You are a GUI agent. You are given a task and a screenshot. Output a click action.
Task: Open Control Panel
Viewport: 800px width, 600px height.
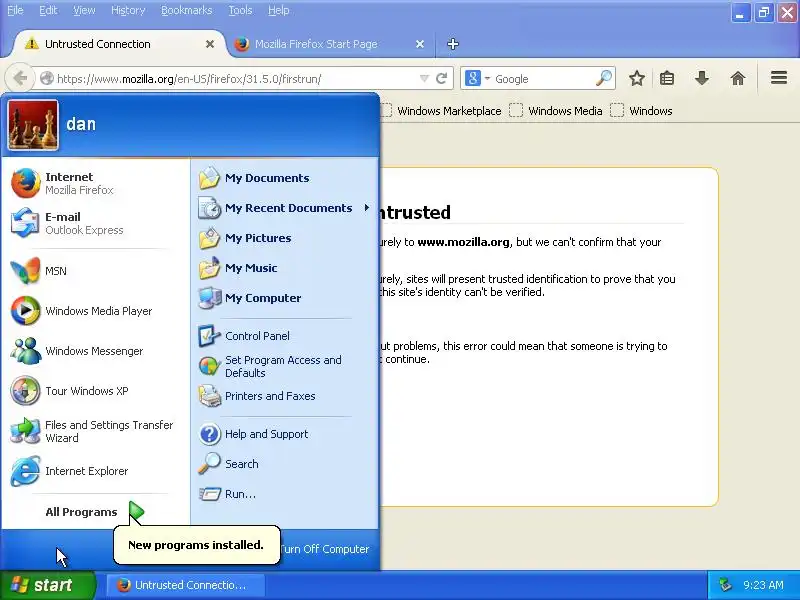click(x=285, y=336)
